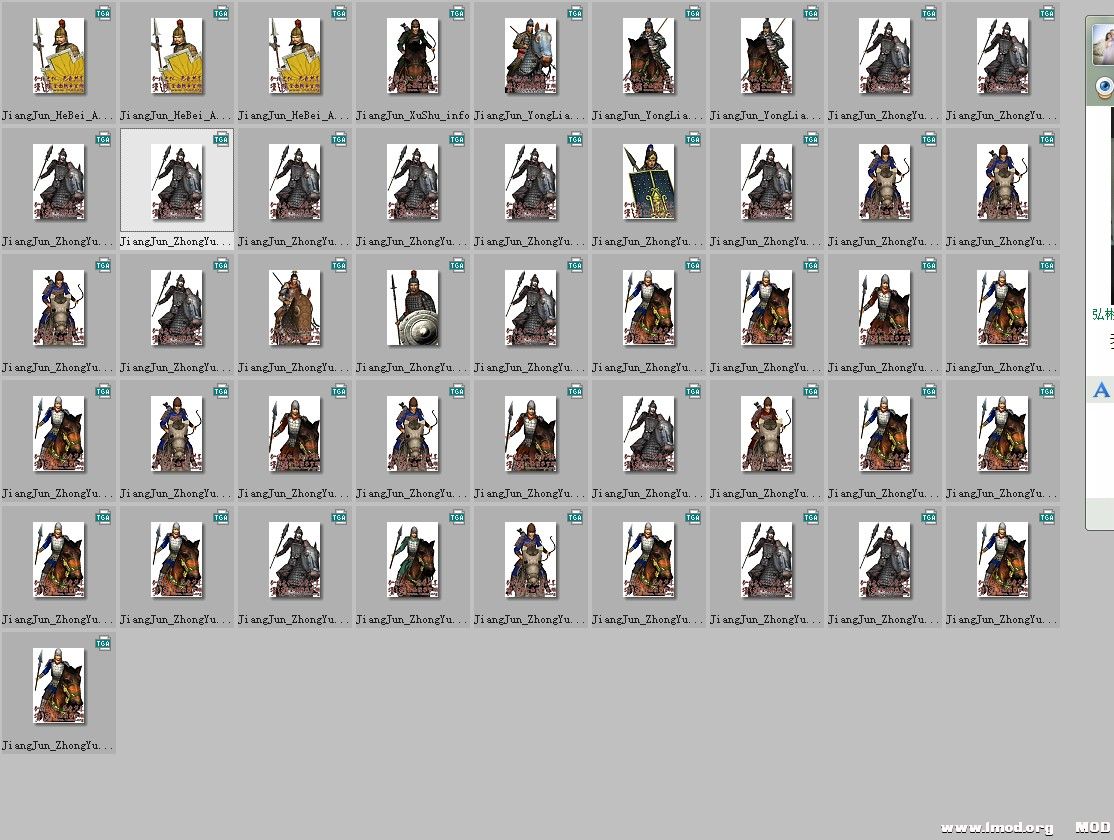Click the user avatar in chat panel
The image size is (1114, 840).
point(1103,44)
